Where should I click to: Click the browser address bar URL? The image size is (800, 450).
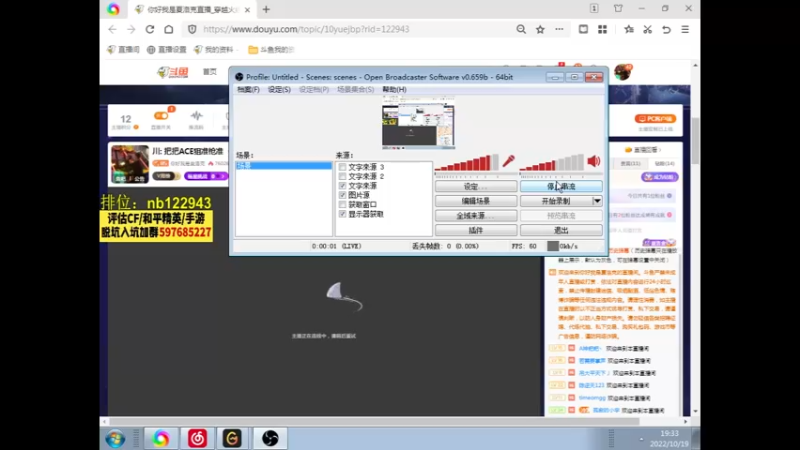306,29
